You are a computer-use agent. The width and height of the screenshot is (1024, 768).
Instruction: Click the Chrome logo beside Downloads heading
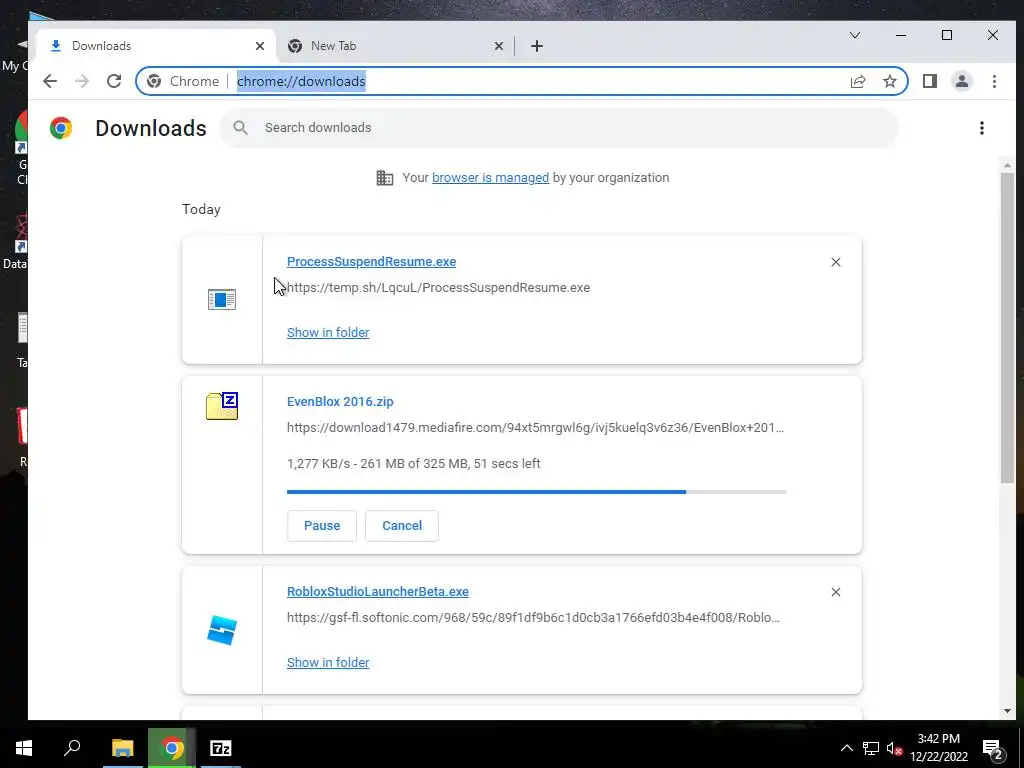[x=61, y=128]
